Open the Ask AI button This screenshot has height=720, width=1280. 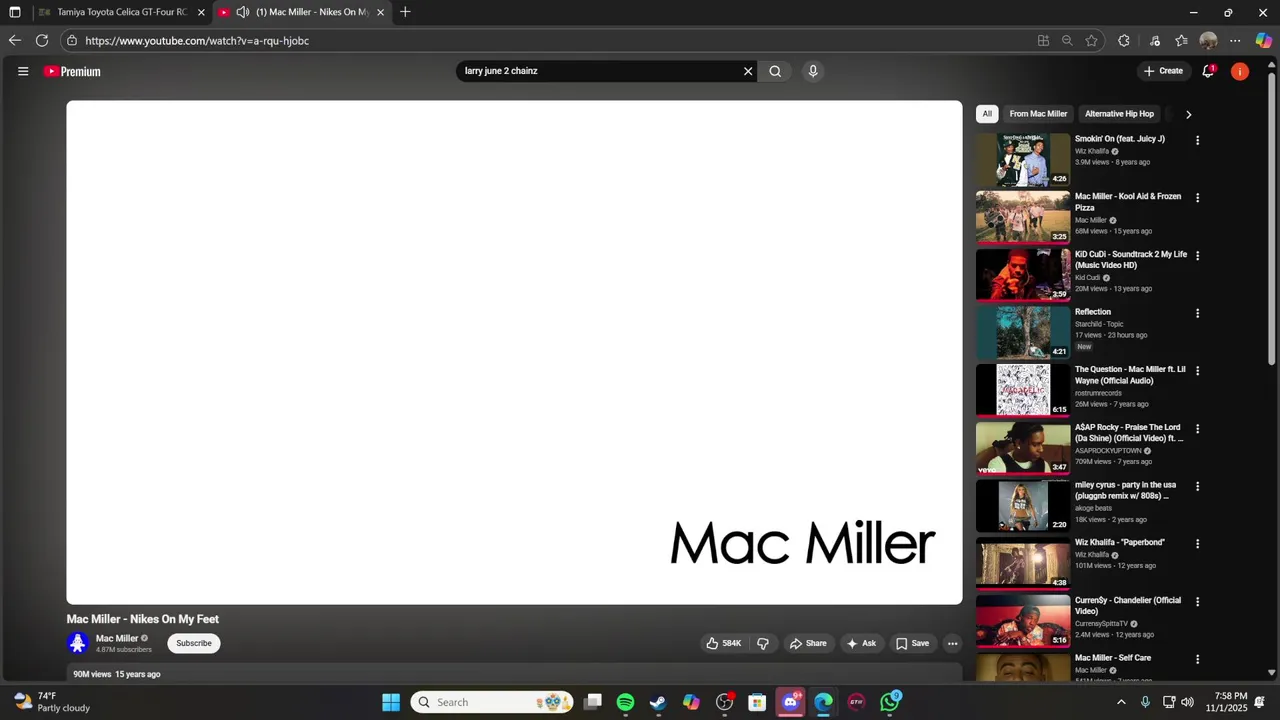861,643
